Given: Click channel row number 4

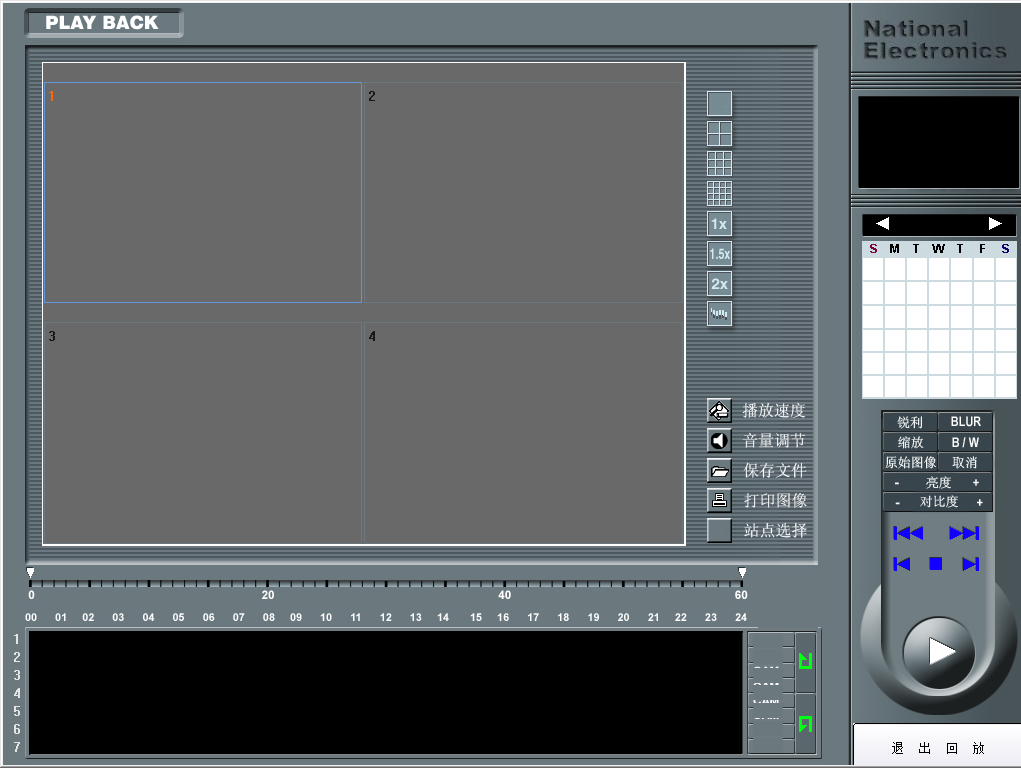Looking at the screenshot, I should click(17, 693).
